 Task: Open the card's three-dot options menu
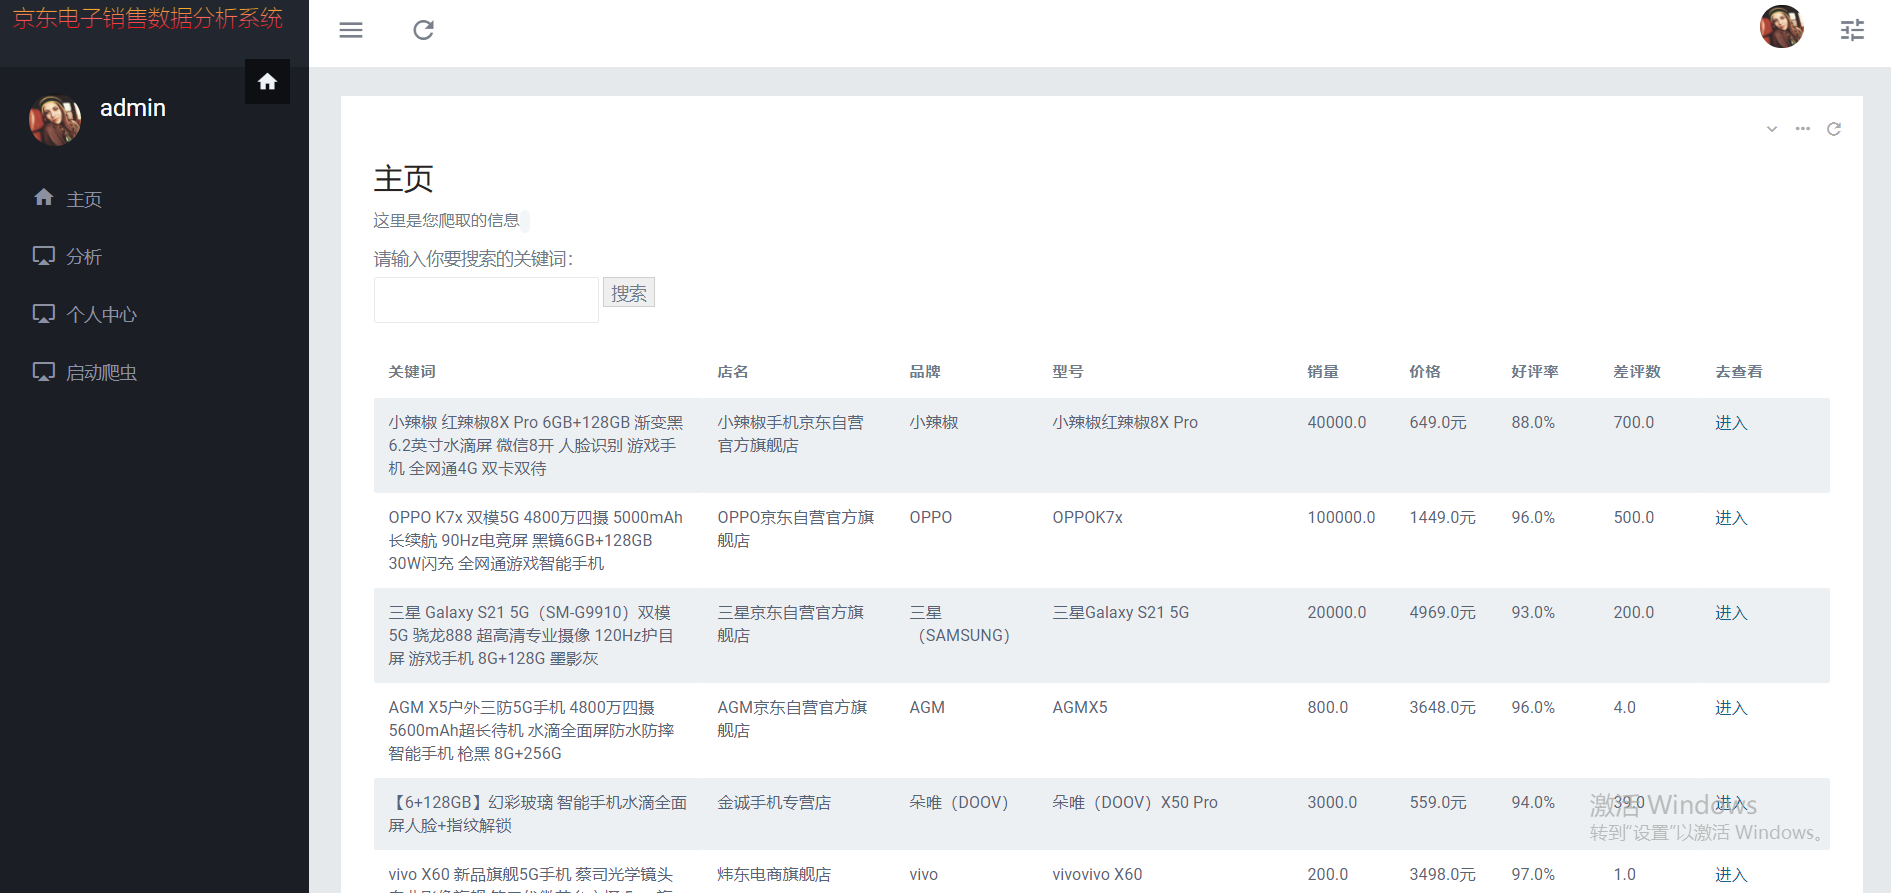[1802, 129]
